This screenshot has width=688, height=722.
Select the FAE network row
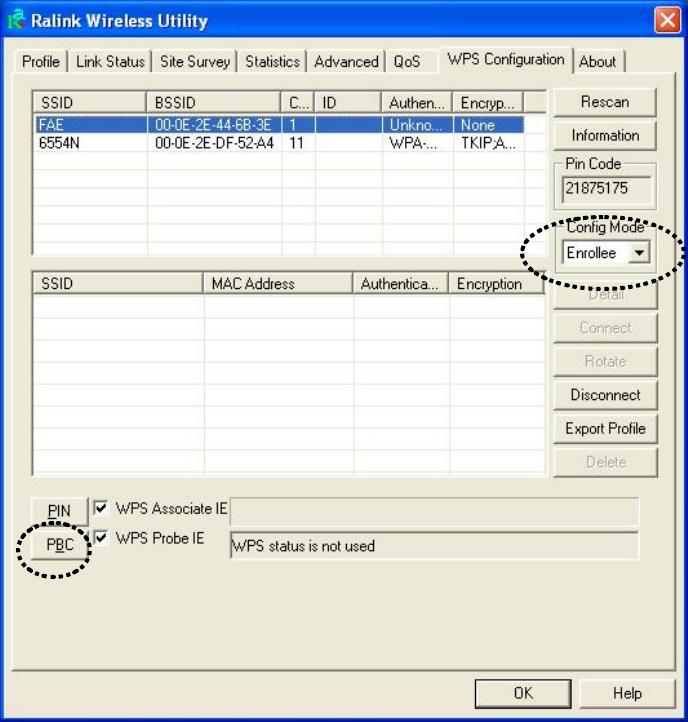280,125
